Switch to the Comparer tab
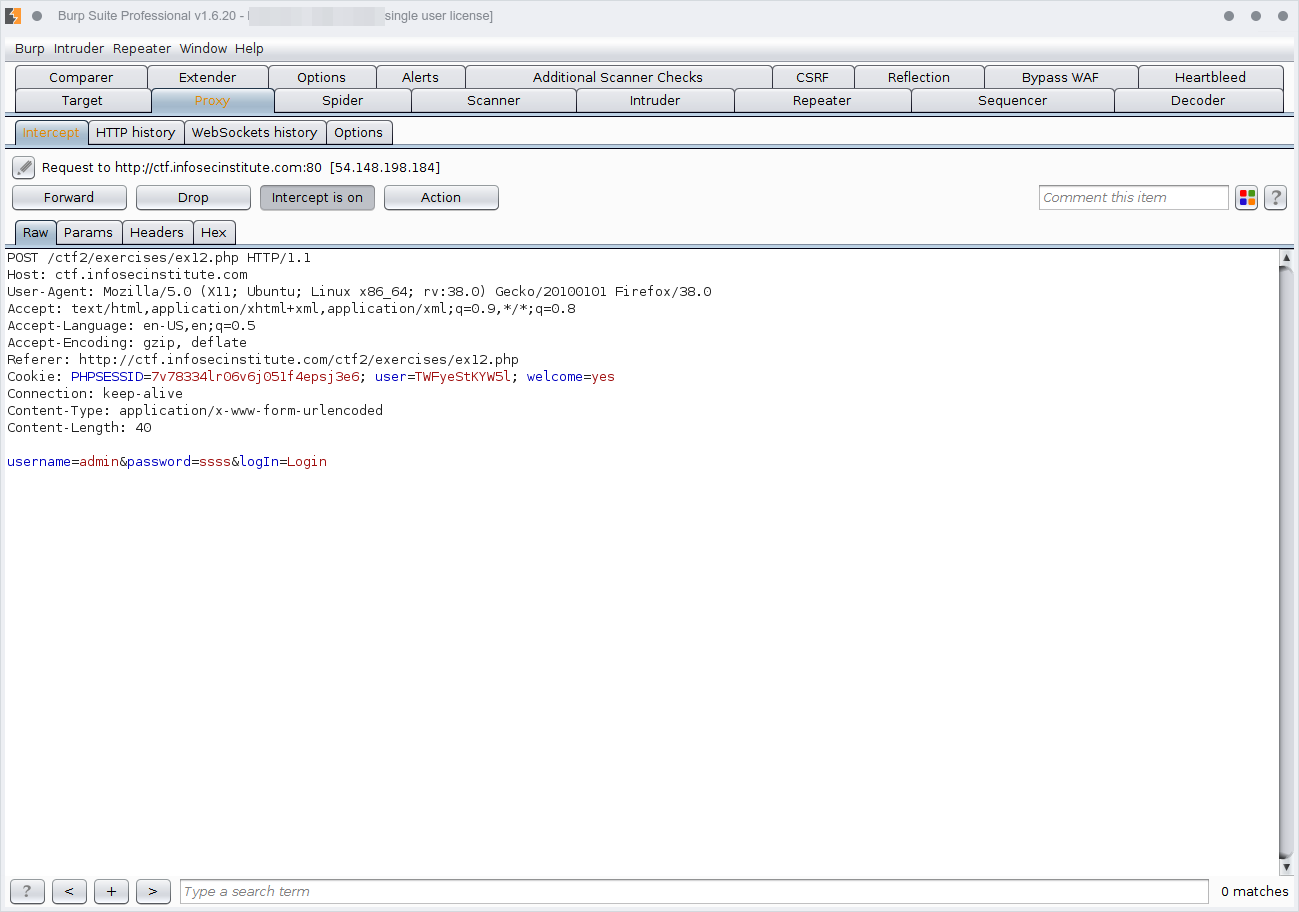This screenshot has height=912, width=1299. (81, 77)
